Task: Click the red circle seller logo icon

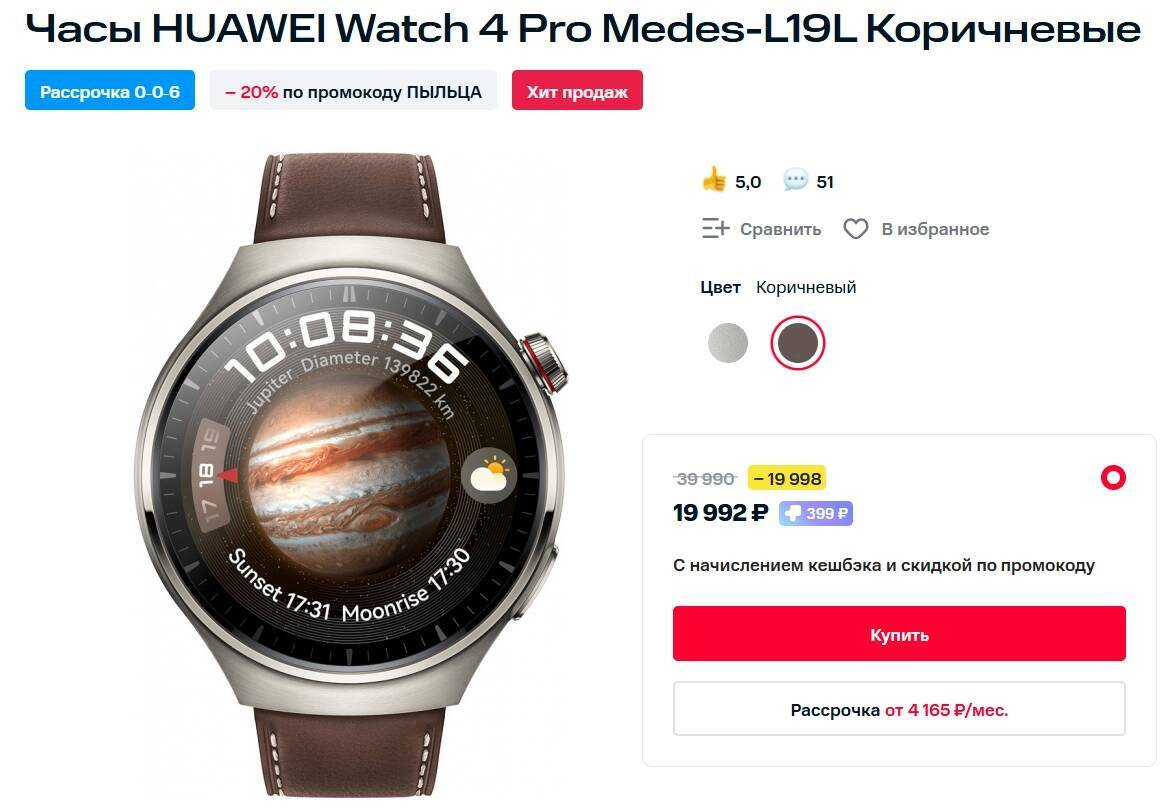Action: click(x=1112, y=477)
